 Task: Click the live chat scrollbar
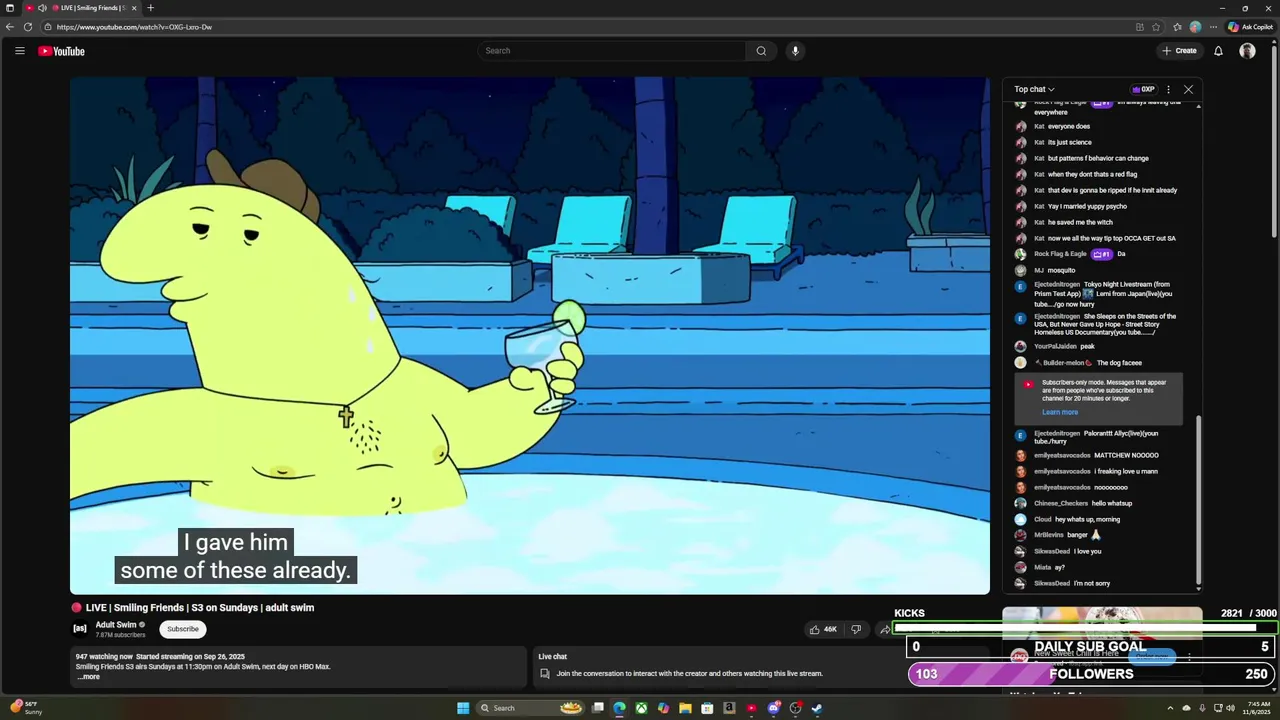coord(1198,500)
